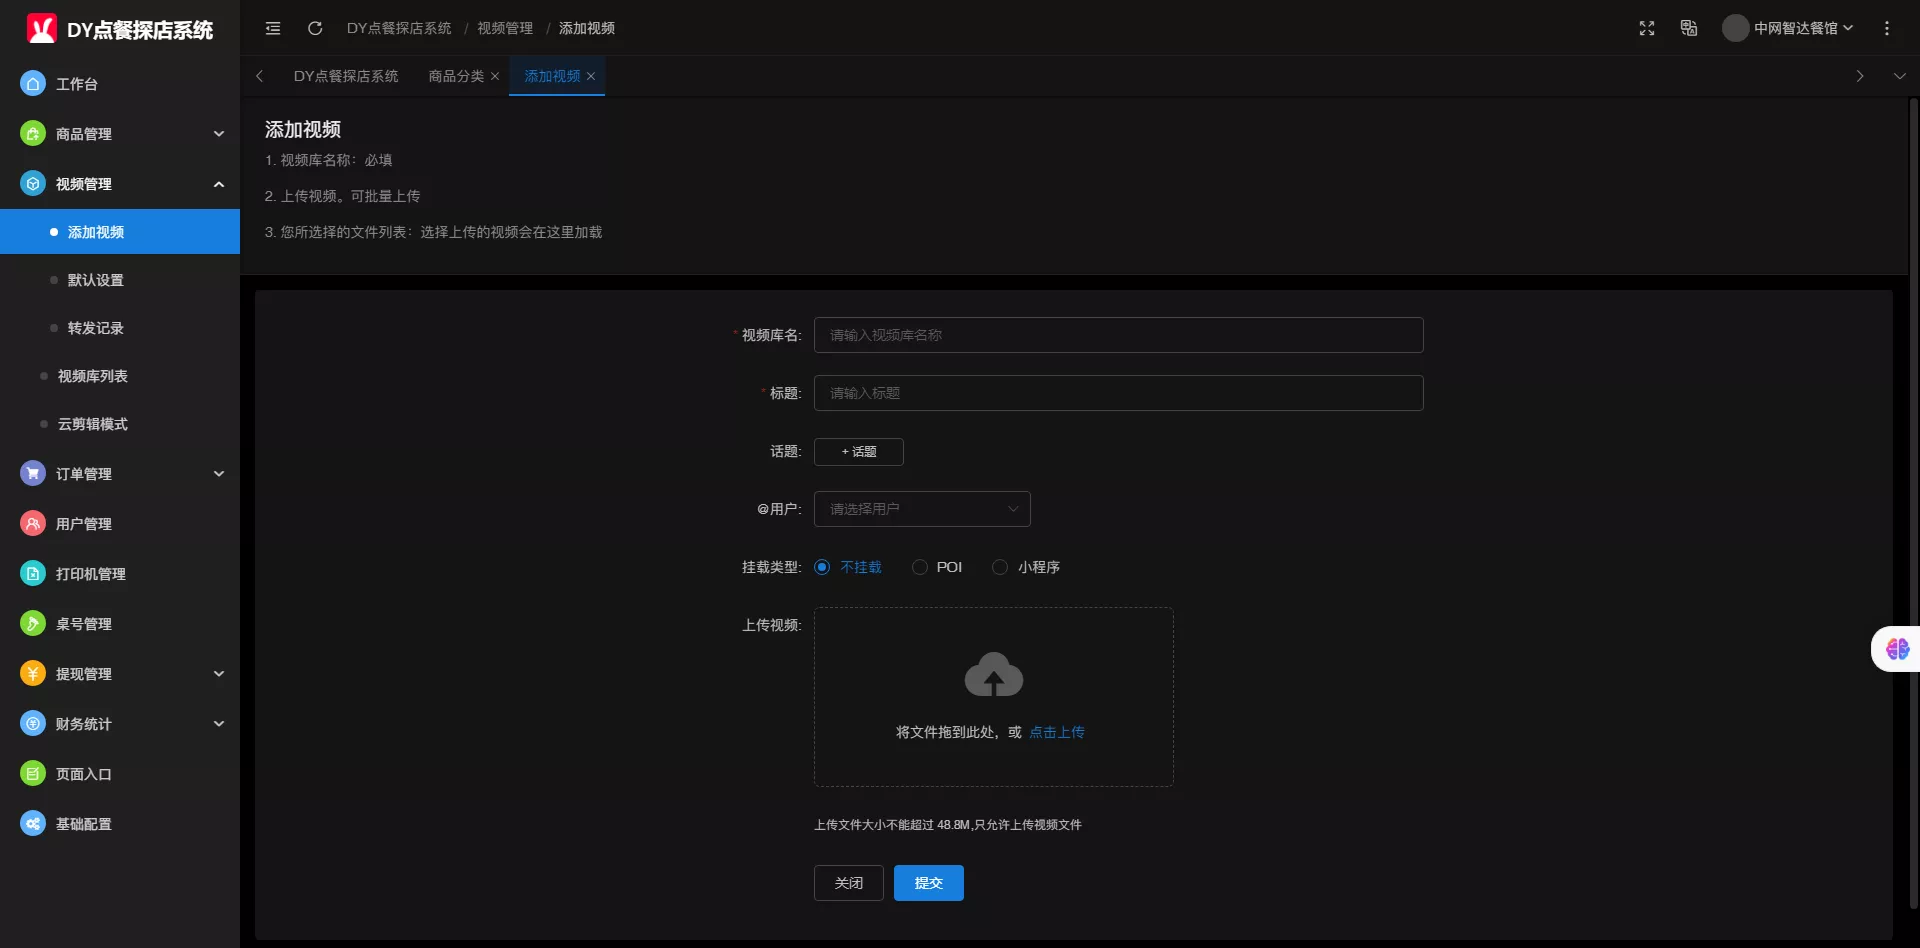Click the language translate icon
This screenshot has width=1920, height=948.
tap(1689, 28)
